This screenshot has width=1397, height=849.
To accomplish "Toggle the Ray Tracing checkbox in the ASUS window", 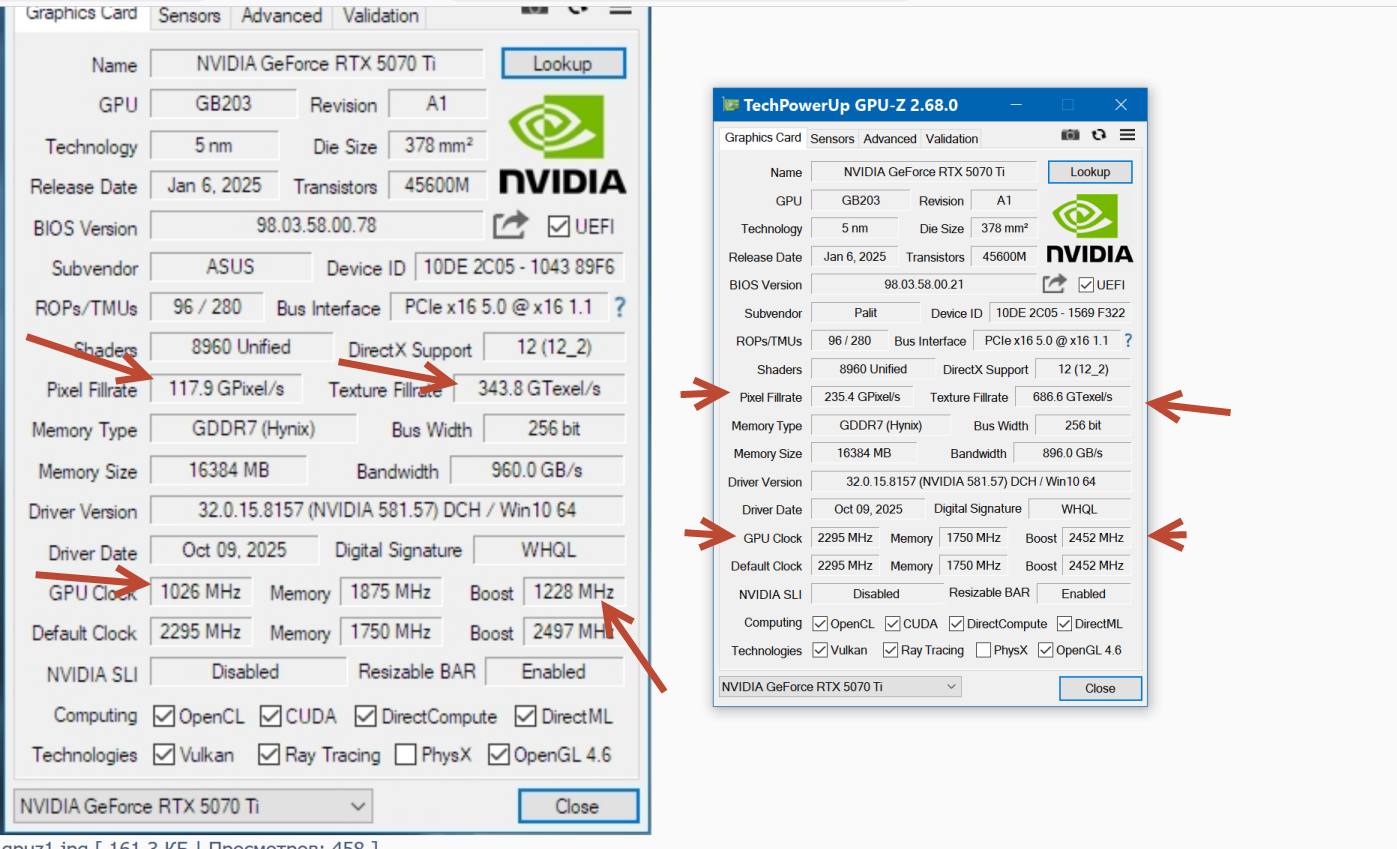I will 268,754.
